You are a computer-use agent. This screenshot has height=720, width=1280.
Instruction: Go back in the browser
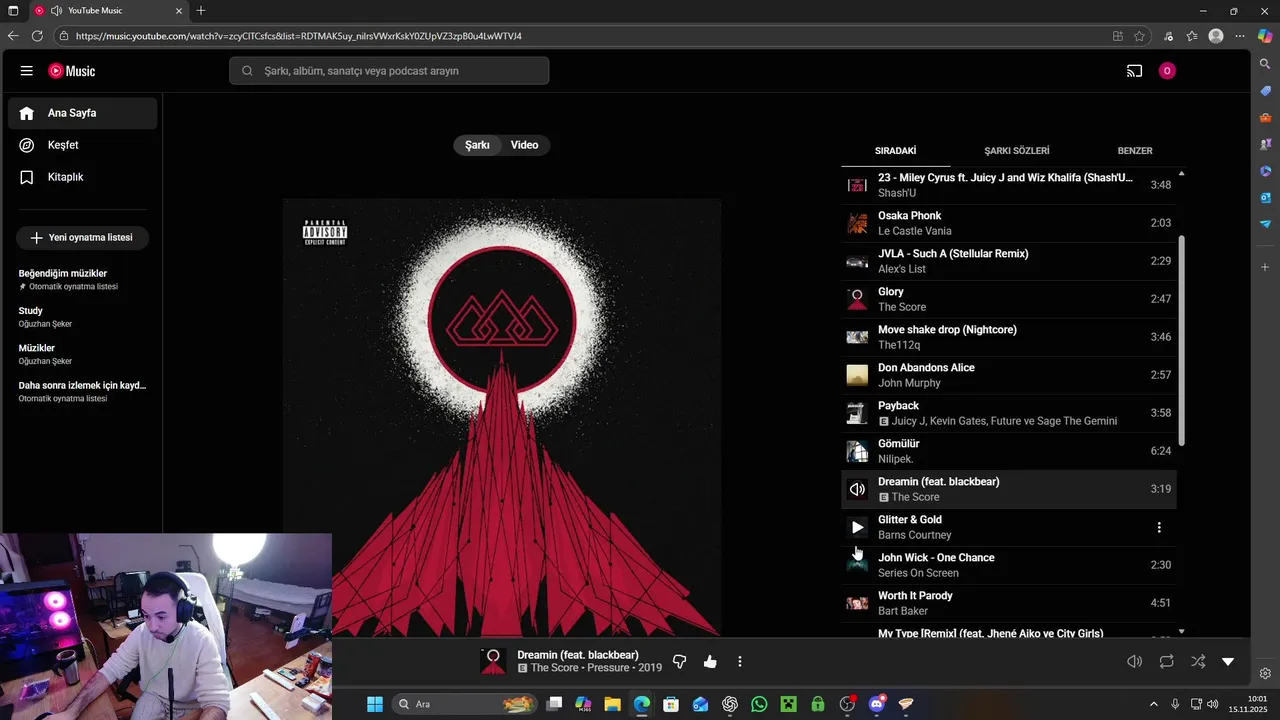pyautogui.click(x=13, y=36)
